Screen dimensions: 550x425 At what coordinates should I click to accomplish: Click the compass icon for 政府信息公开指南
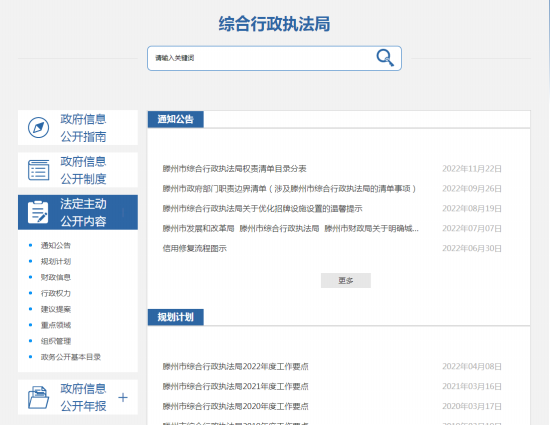click(x=38, y=127)
